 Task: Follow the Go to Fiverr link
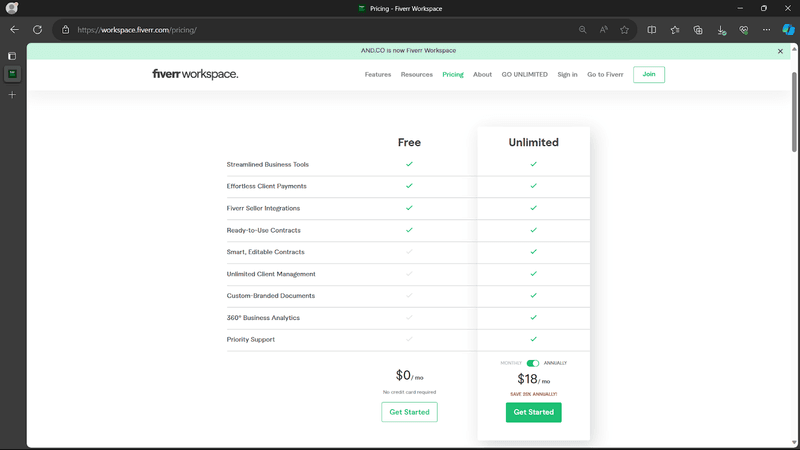[605, 74]
